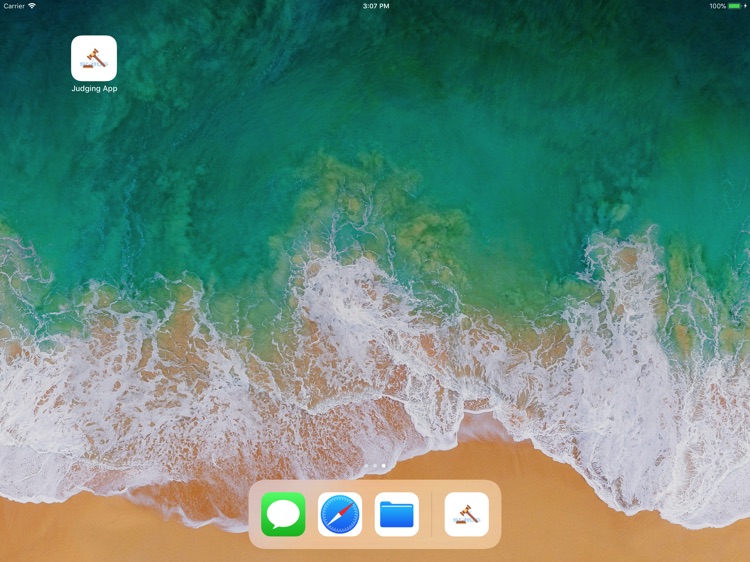Go to the first home screen page dot
750x562 pixels.
click(x=367, y=466)
